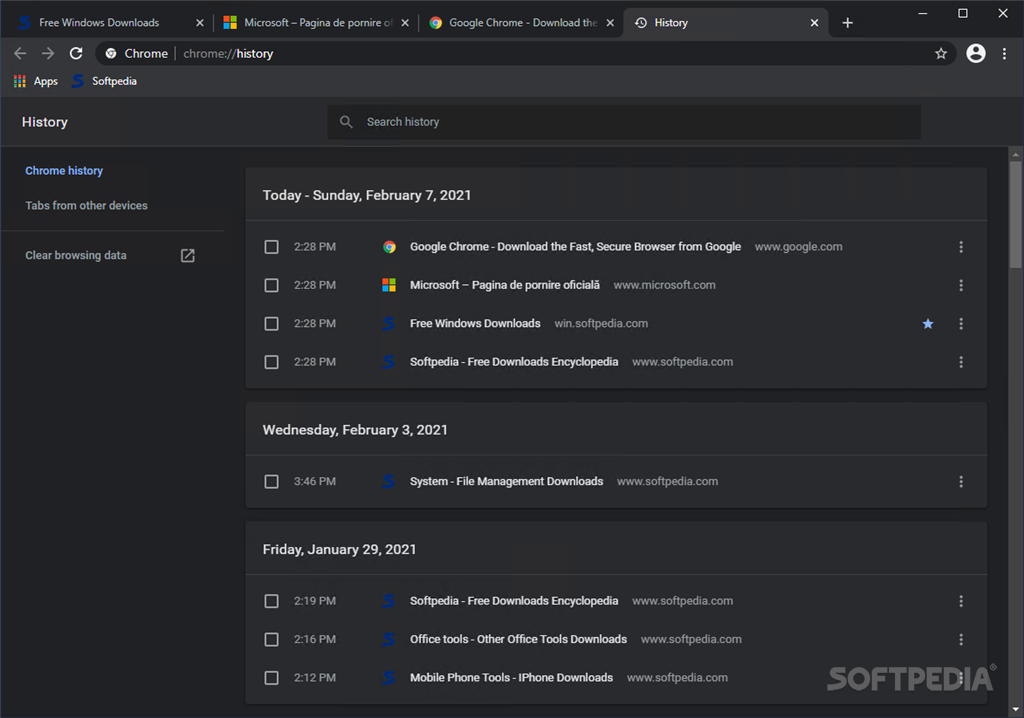
Task: Click the forward navigation arrow
Action: [48, 54]
